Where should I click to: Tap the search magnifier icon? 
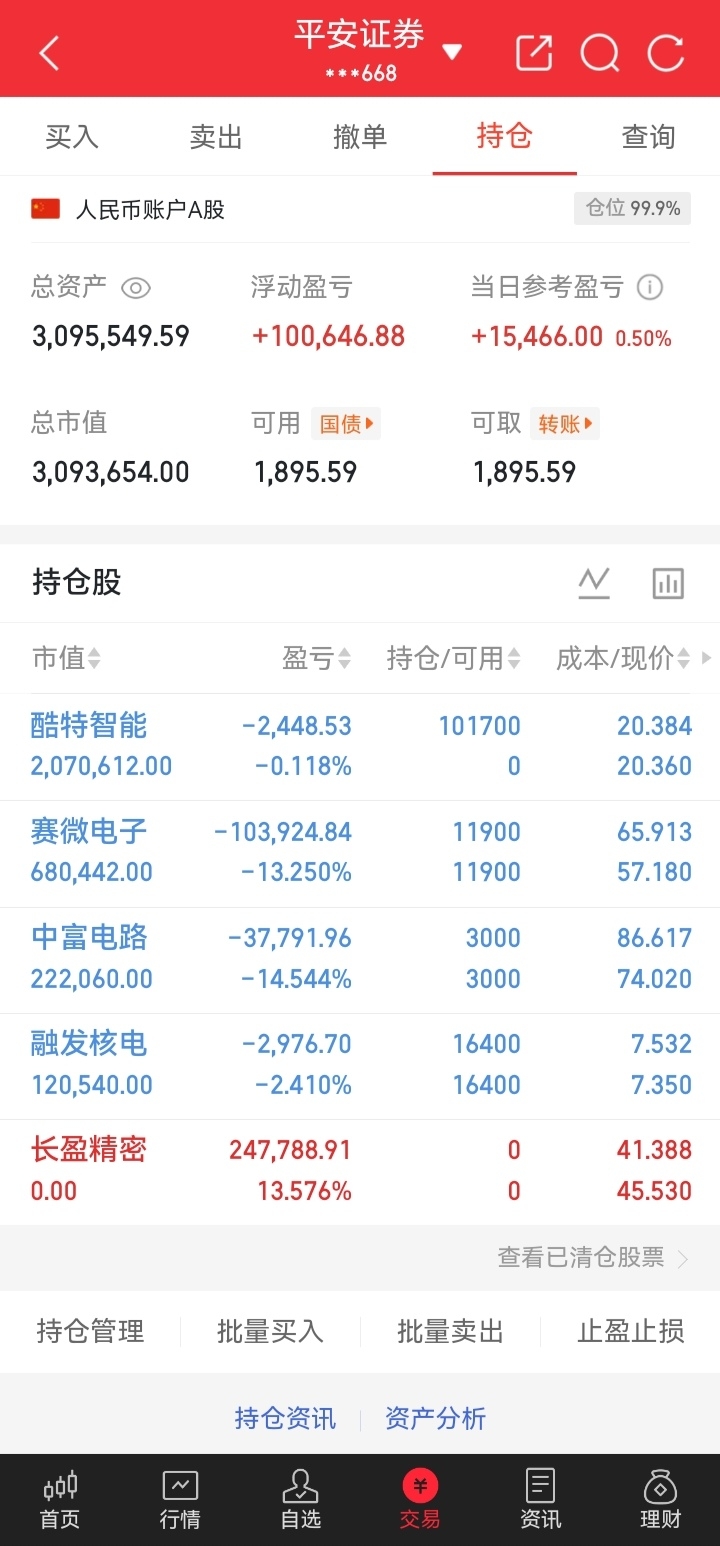600,53
